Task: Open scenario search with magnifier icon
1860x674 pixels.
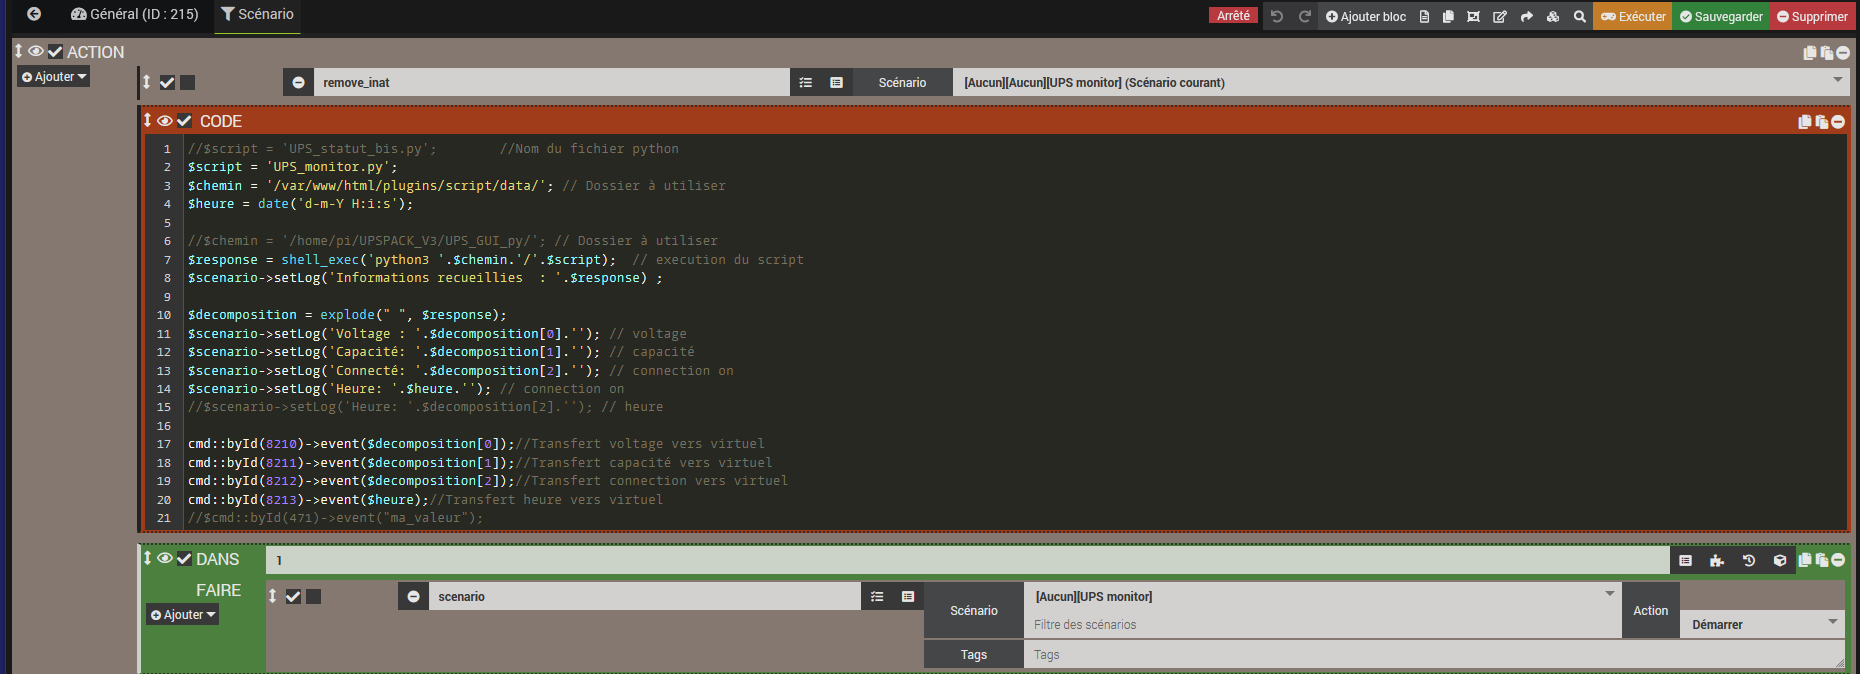Action: coord(1579,16)
